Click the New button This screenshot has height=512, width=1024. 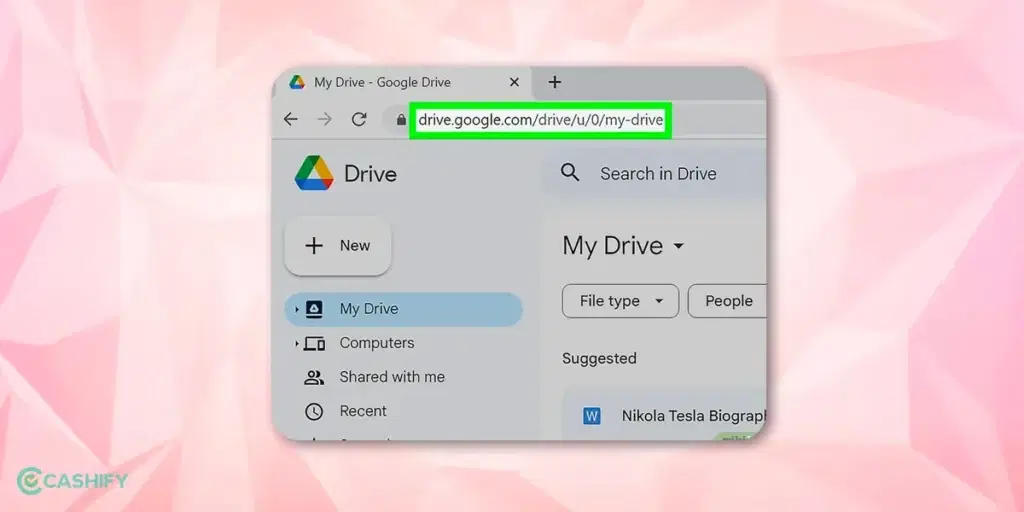pyautogui.click(x=338, y=246)
